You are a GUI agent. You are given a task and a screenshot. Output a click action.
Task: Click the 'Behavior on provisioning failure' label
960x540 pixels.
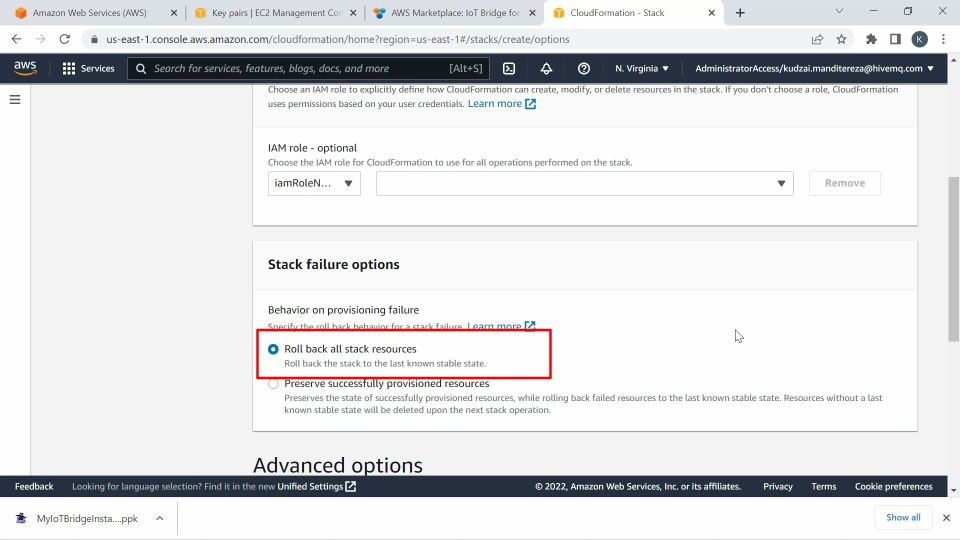tap(343, 310)
